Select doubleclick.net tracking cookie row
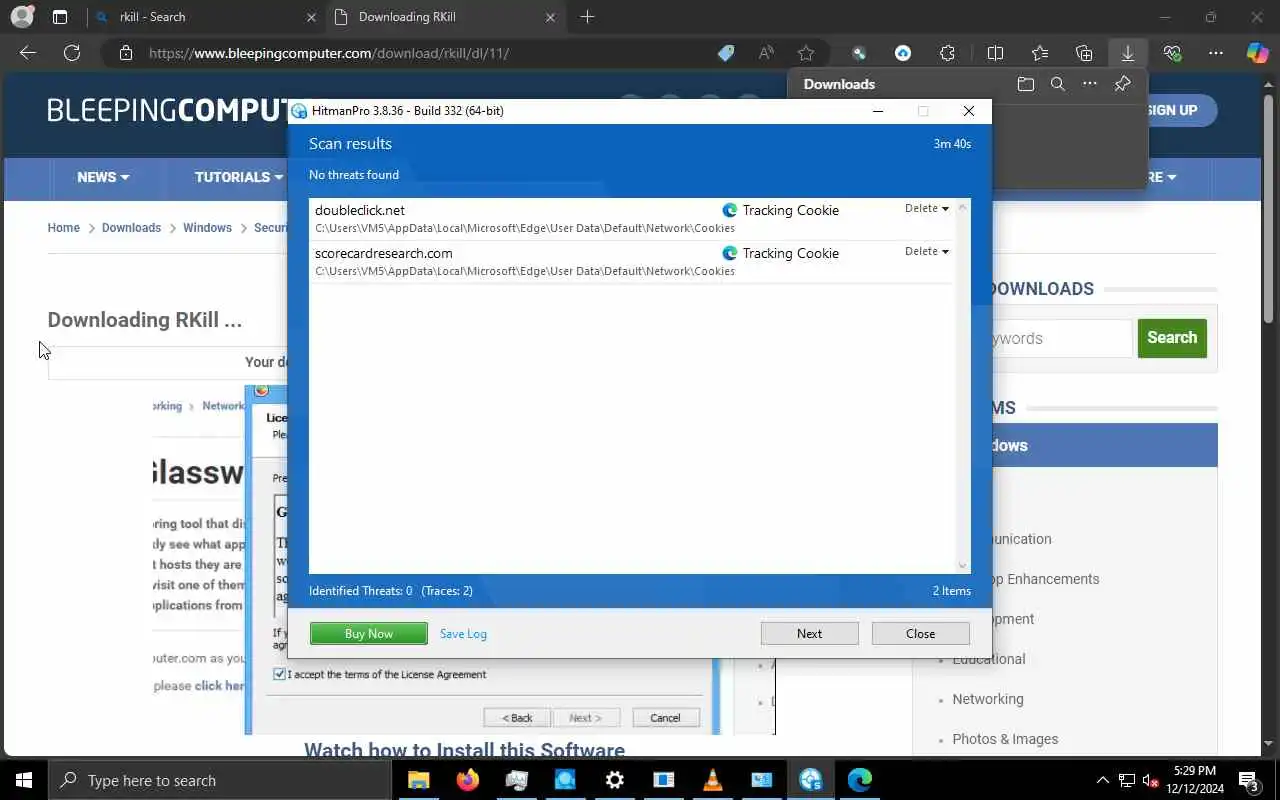 pyautogui.click(x=632, y=219)
